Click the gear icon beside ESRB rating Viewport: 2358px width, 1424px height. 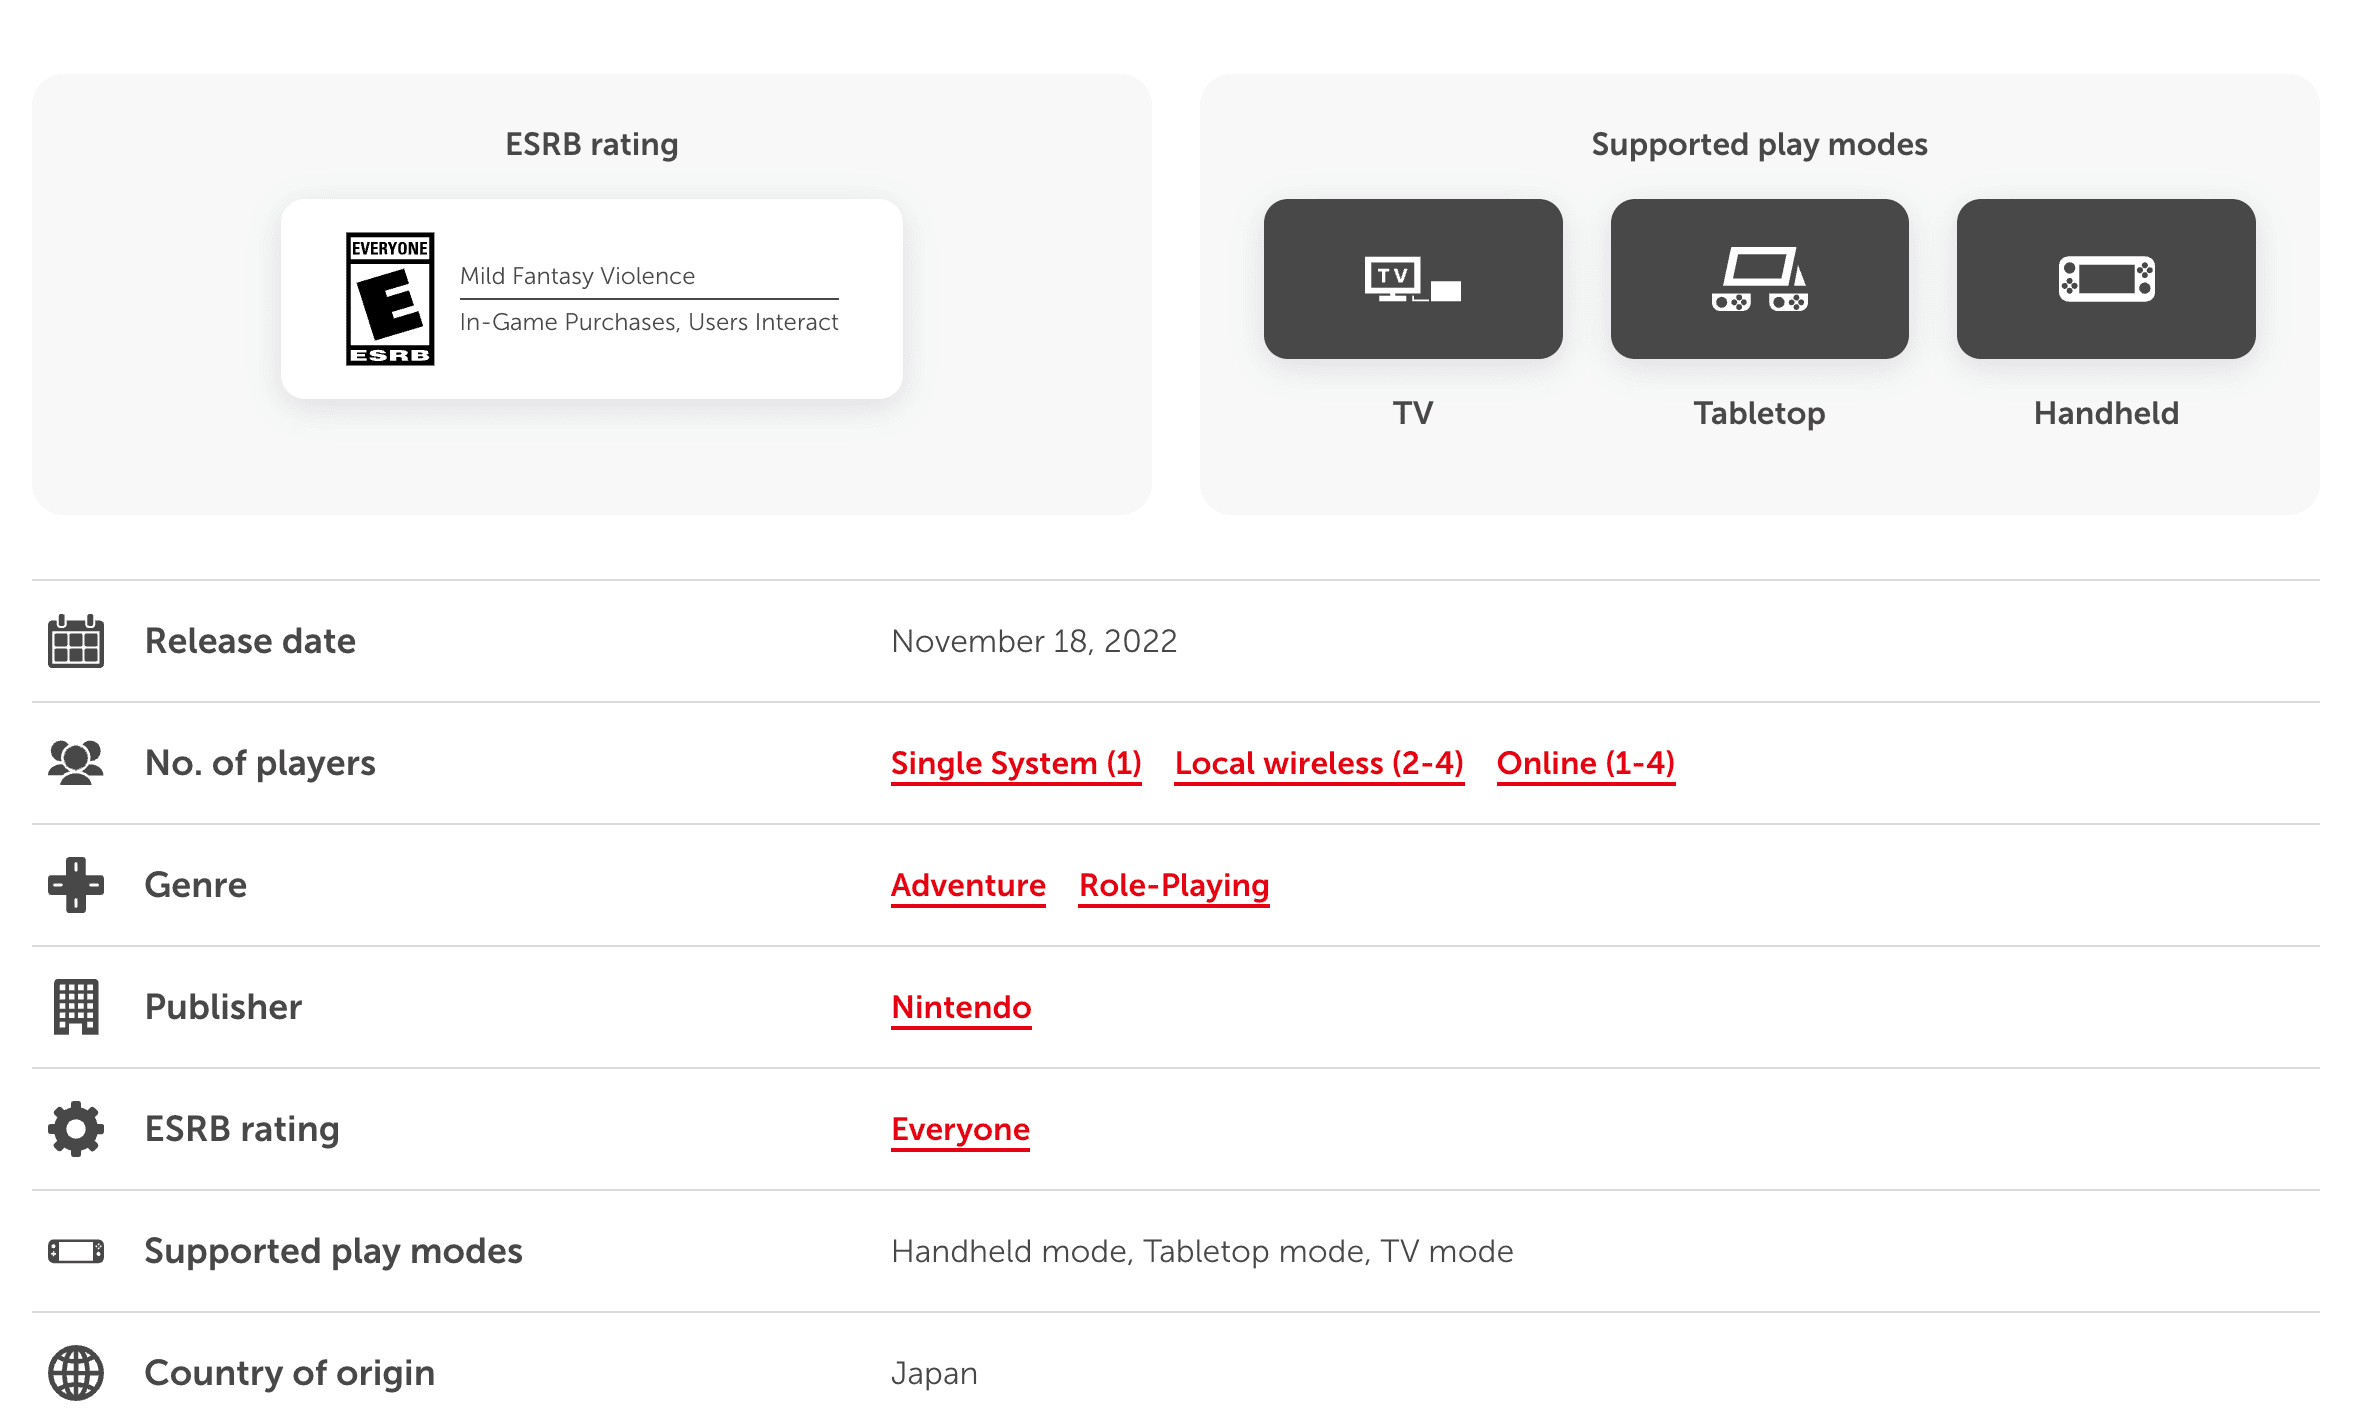tap(76, 1129)
